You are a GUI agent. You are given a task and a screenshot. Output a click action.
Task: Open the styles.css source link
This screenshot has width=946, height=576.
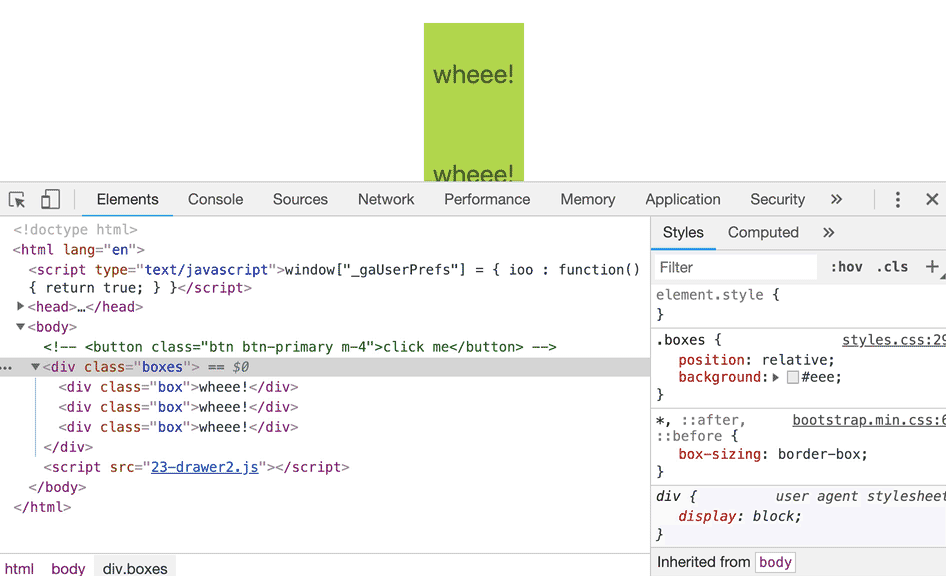892,340
